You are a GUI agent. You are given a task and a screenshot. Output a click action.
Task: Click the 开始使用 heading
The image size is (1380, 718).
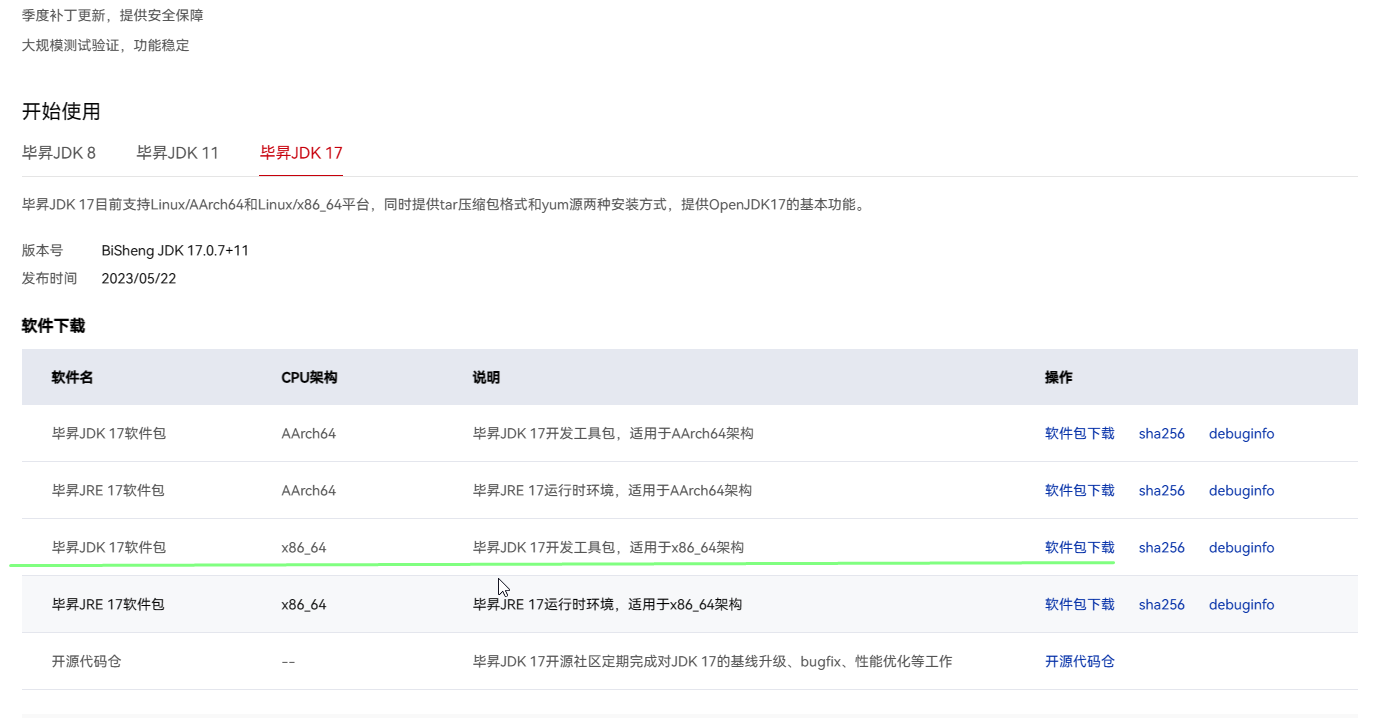tap(61, 111)
